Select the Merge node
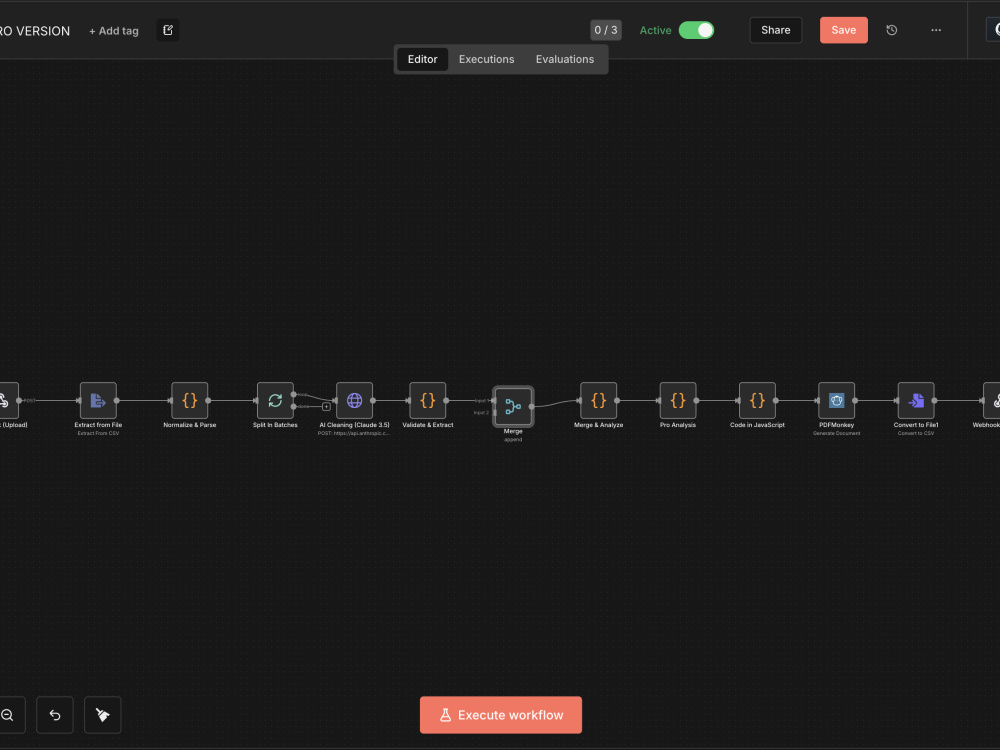The width and height of the screenshot is (1000, 750). (513, 406)
